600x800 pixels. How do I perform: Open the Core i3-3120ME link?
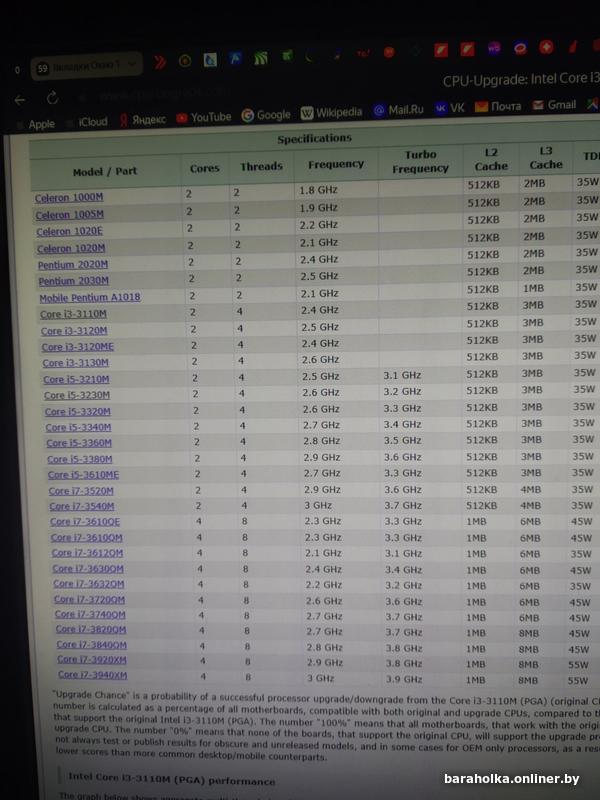[x=78, y=347]
